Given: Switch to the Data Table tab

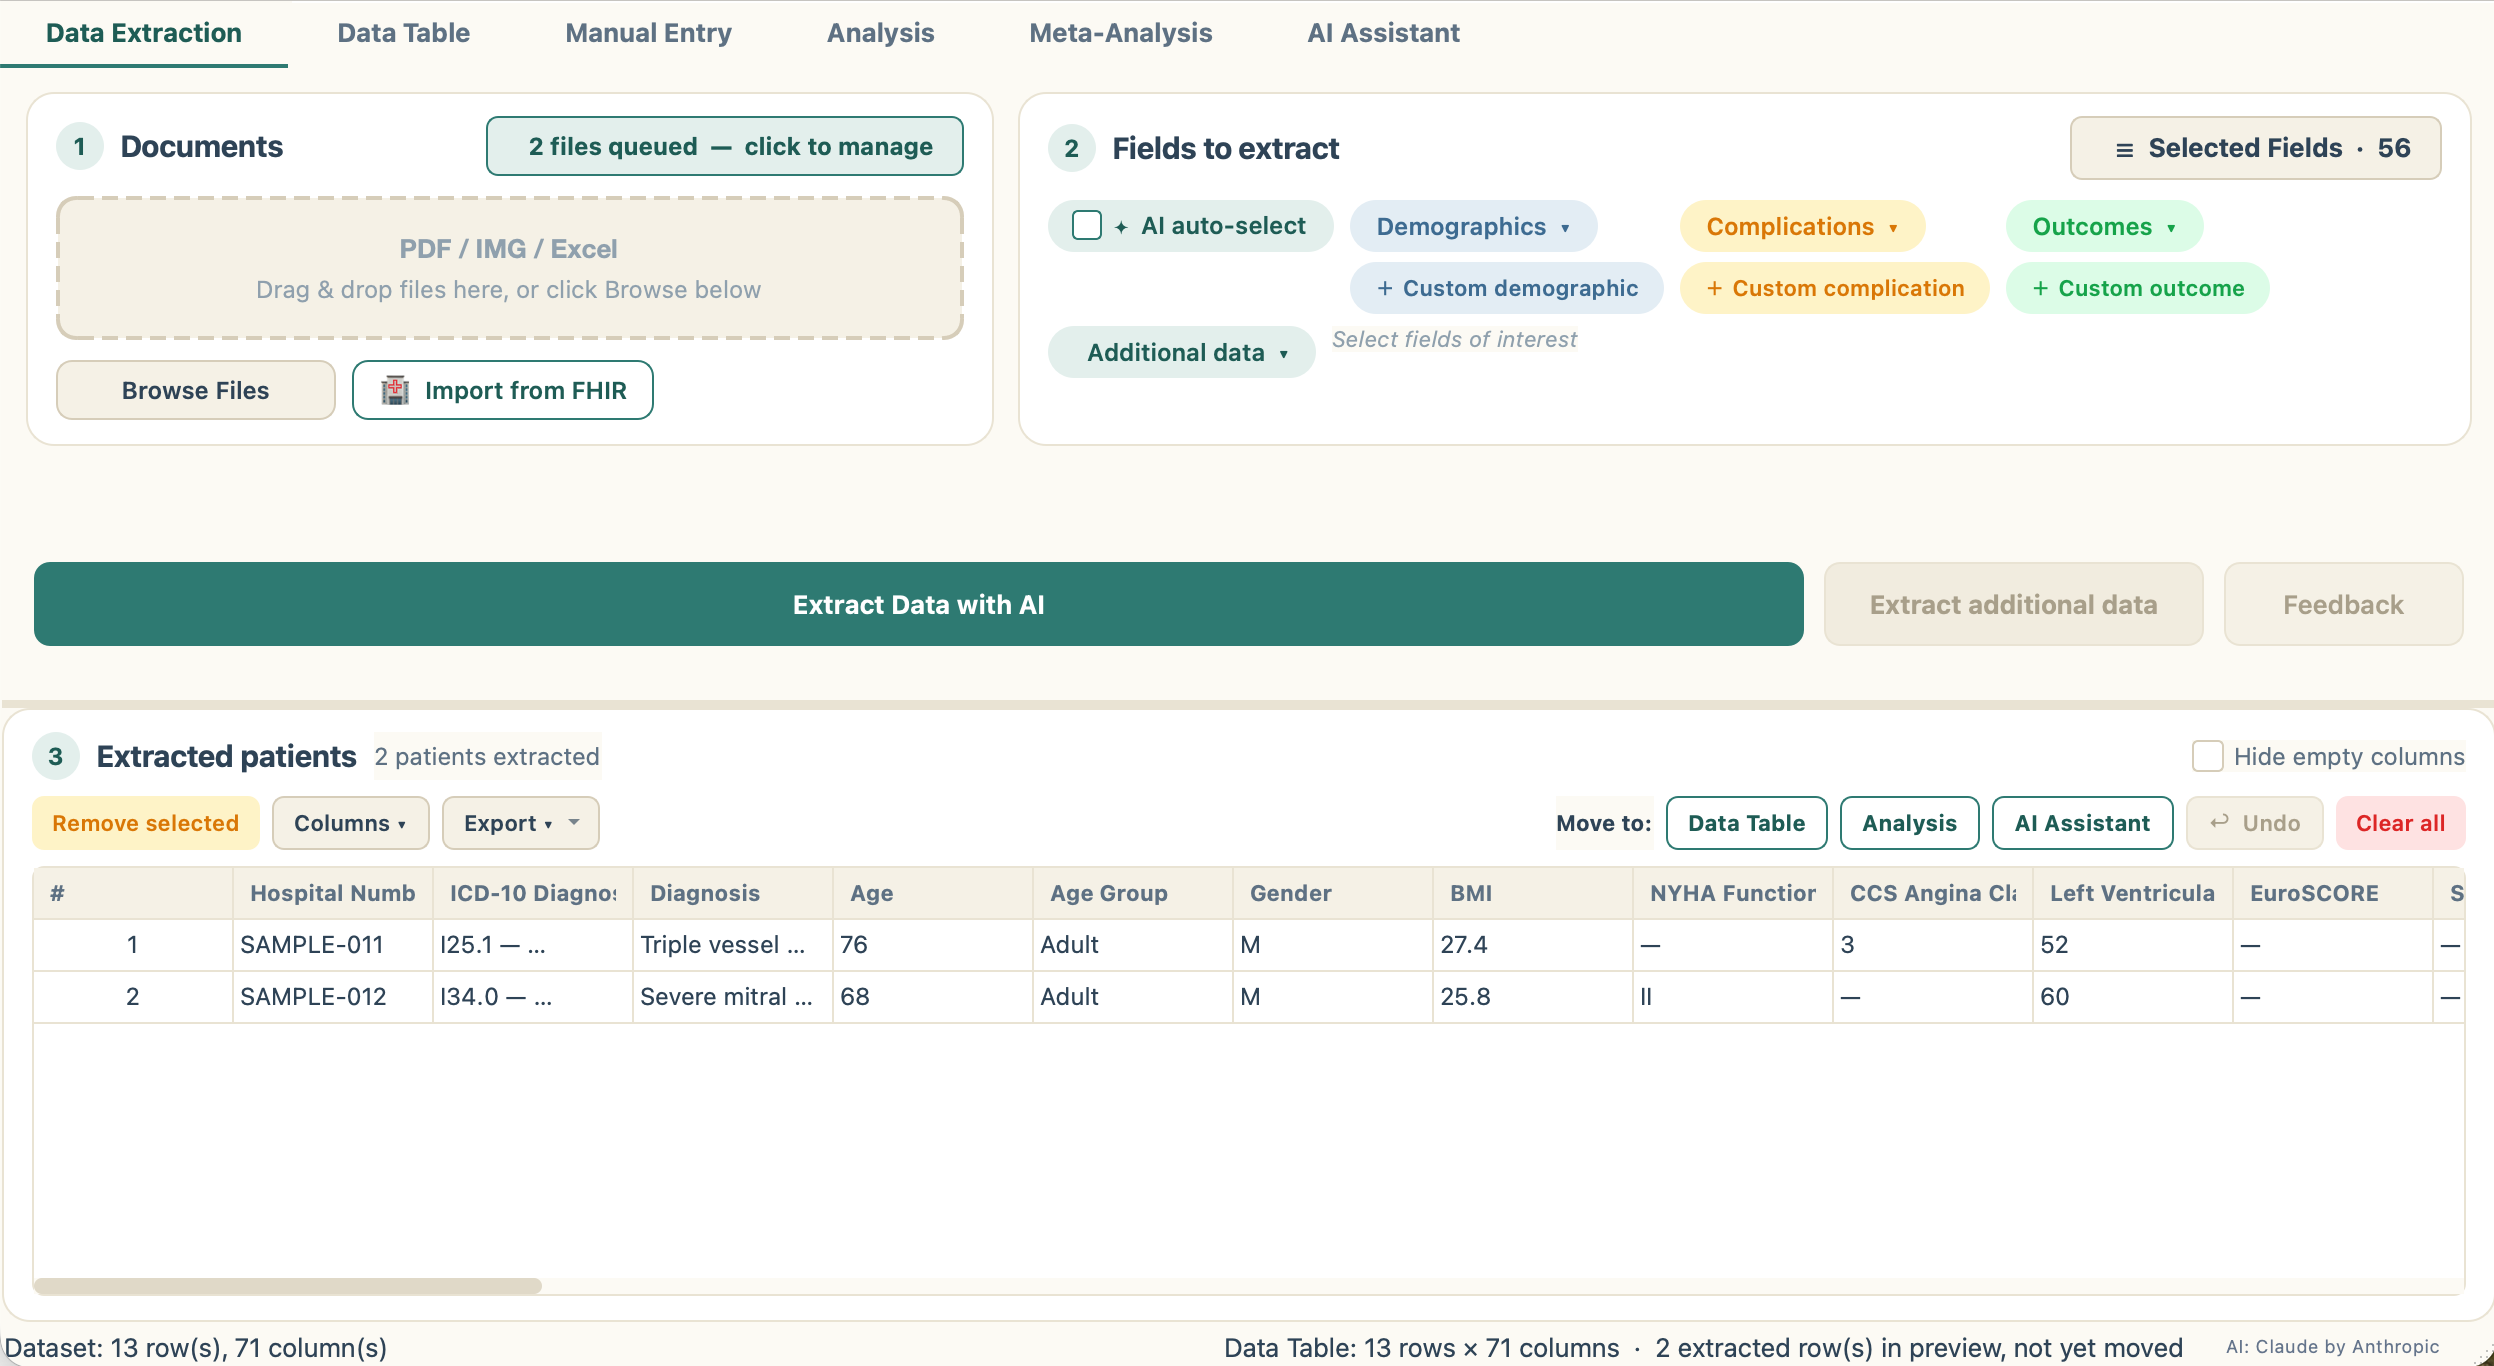Looking at the screenshot, I should pyautogui.click(x=403, y=33).
